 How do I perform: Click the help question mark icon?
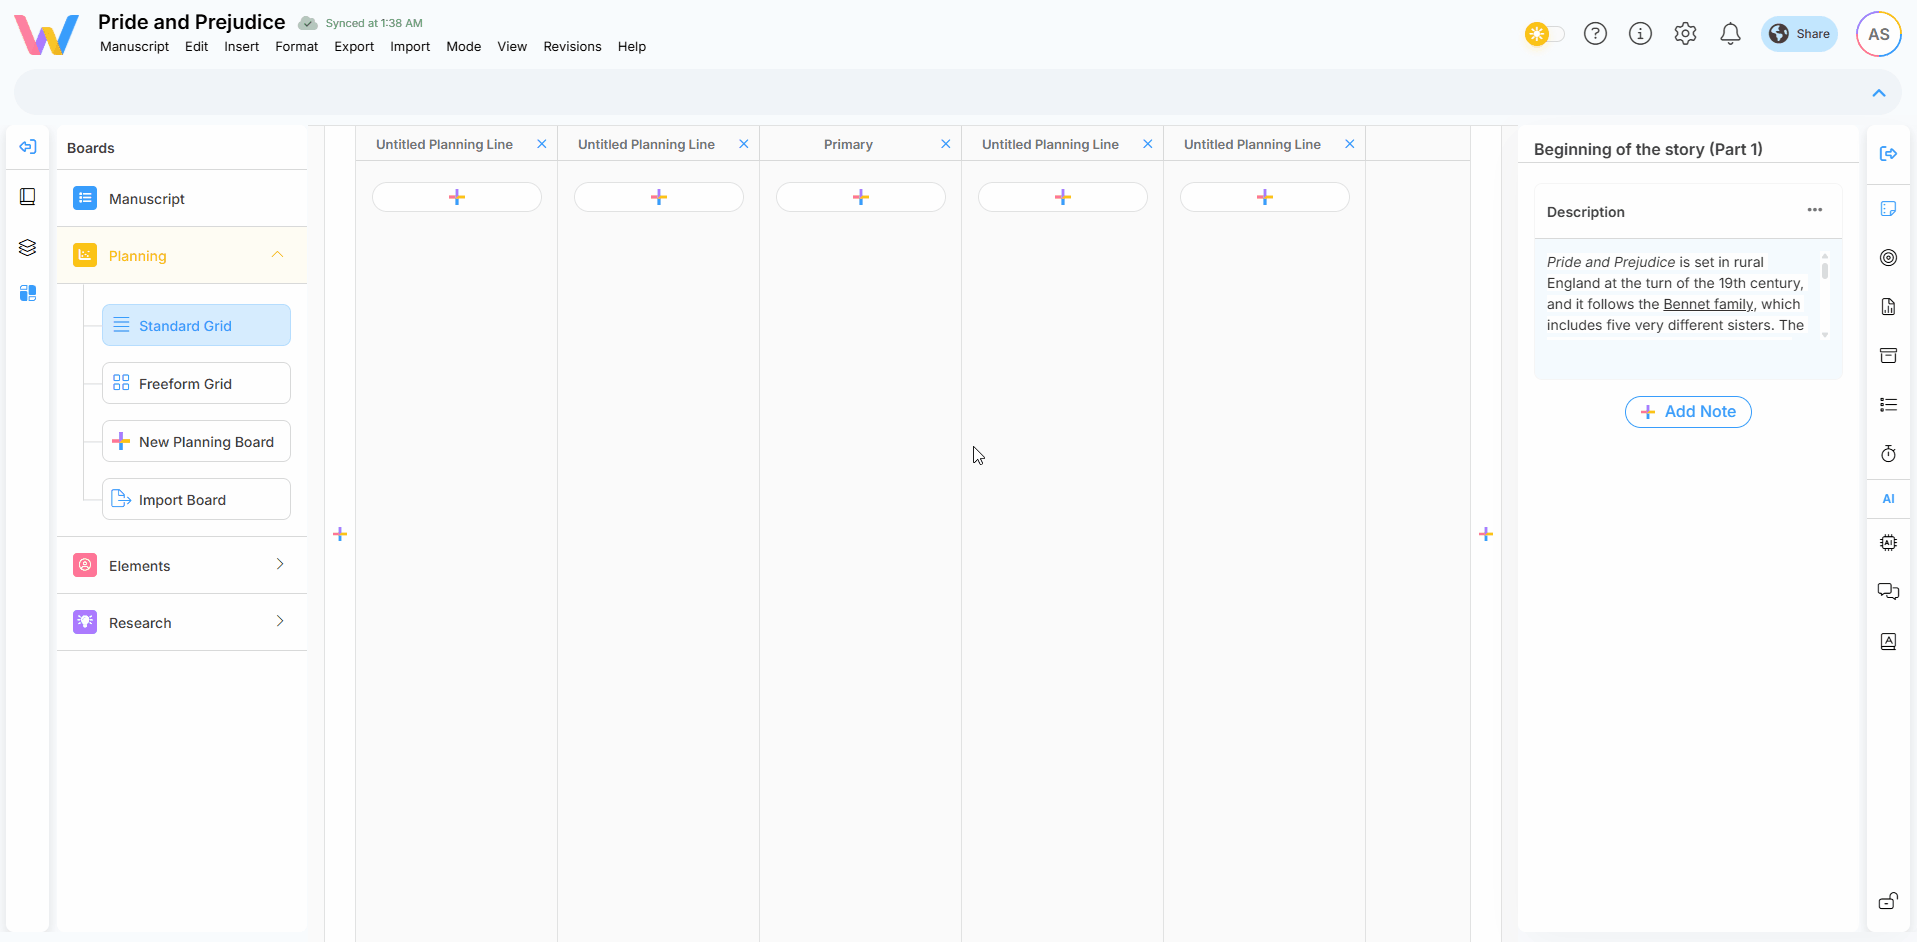click(1595, 34)
